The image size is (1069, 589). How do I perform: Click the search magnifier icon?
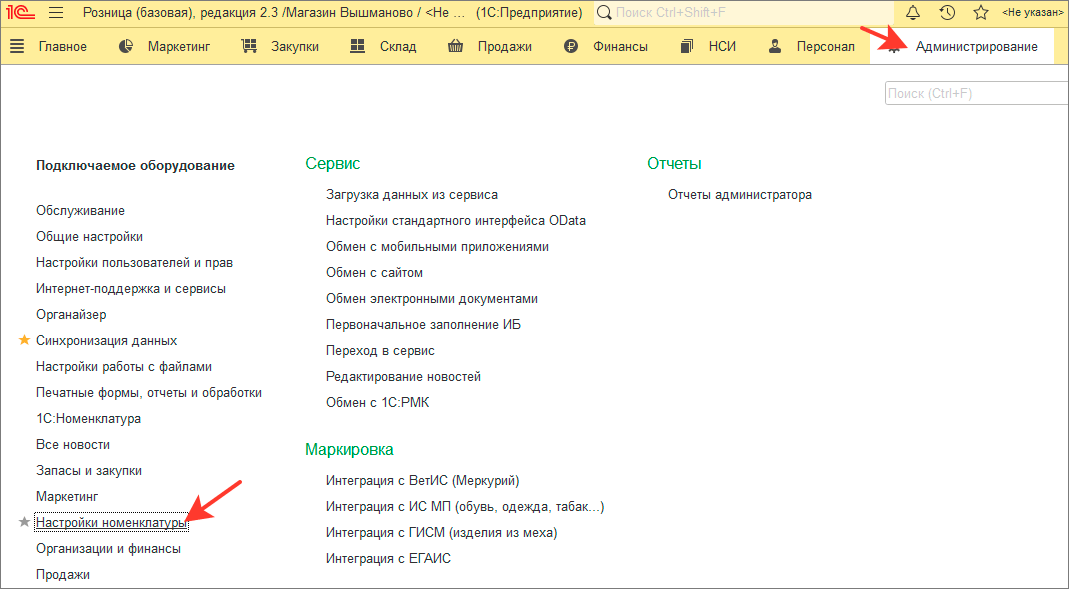tap(604, 12)
